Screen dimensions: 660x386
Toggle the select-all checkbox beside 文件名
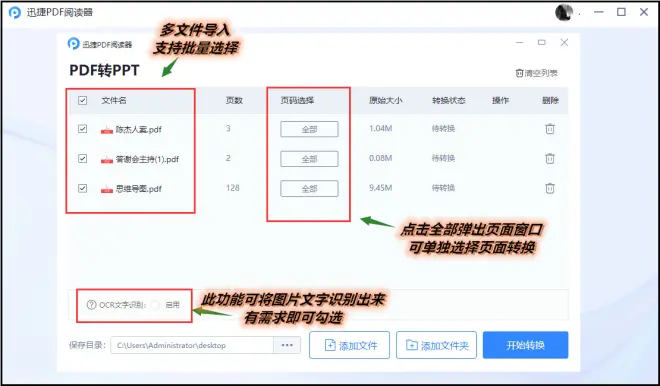click(82, 100)
